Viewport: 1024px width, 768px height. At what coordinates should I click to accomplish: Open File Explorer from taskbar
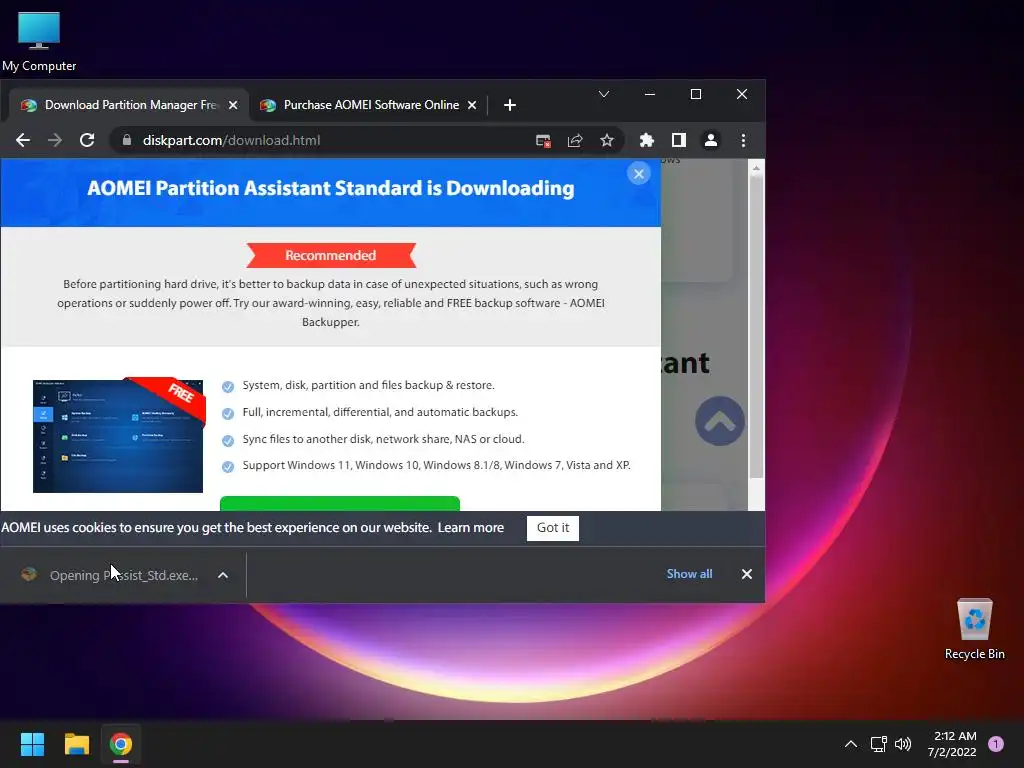(x=76, y=744)
